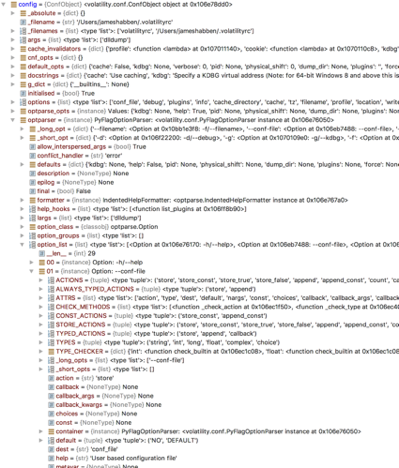Image resolution: width=399 pixels, height=468 pixels.
Task: Expand the 00 Option -h/--help entry
Action: pyautogui.click(x=31, y=262)
